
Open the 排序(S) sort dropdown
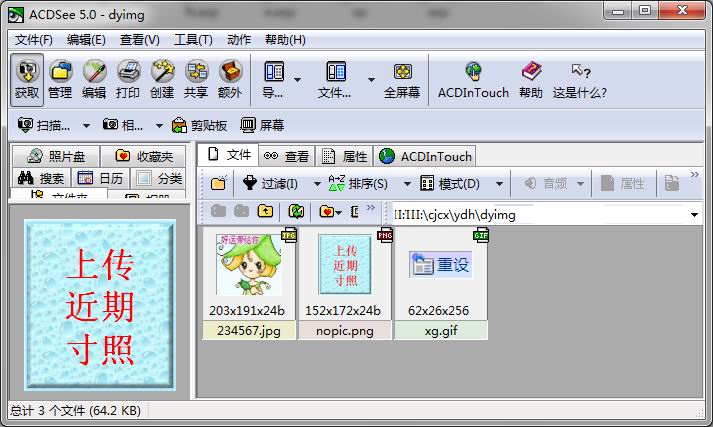[x=407, y=184]
